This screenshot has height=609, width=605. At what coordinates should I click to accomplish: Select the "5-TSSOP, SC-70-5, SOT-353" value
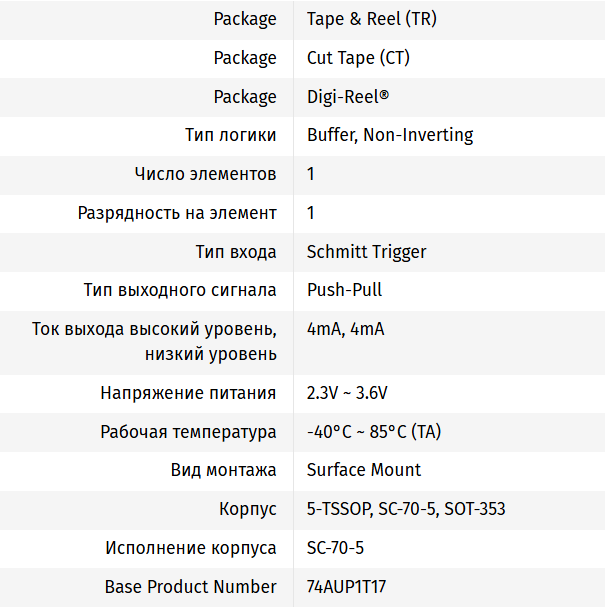(406, 509)
